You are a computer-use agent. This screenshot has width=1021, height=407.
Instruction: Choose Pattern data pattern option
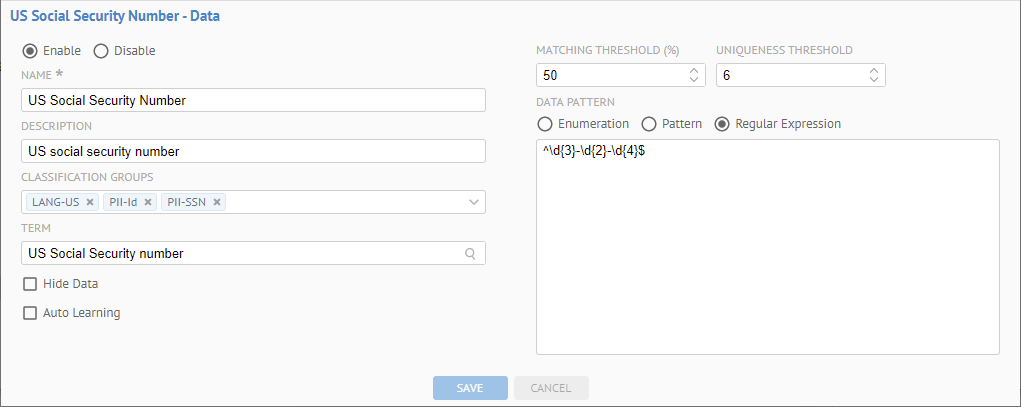(649, 124)
